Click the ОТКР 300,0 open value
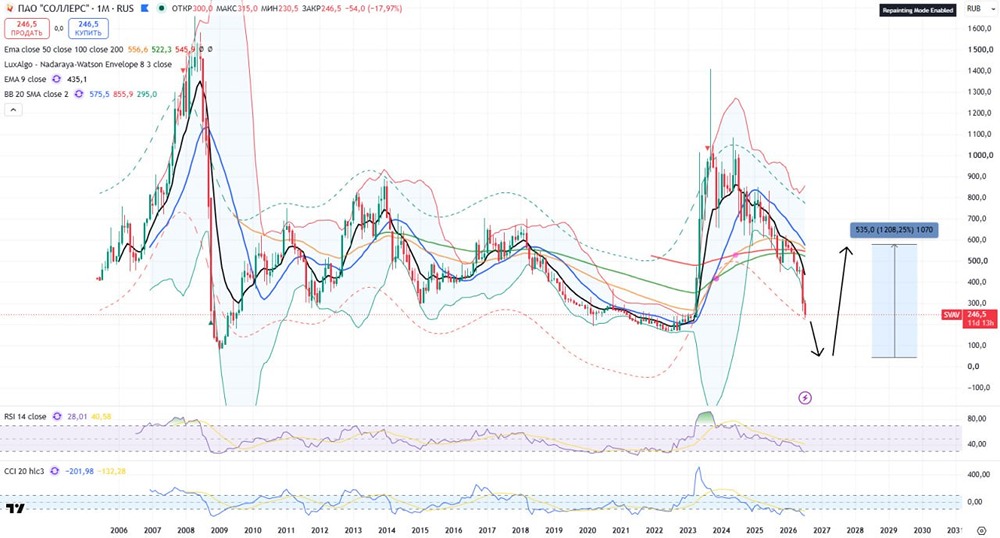This screenshot has height=538, width=1000. click(x=193, y=9)
